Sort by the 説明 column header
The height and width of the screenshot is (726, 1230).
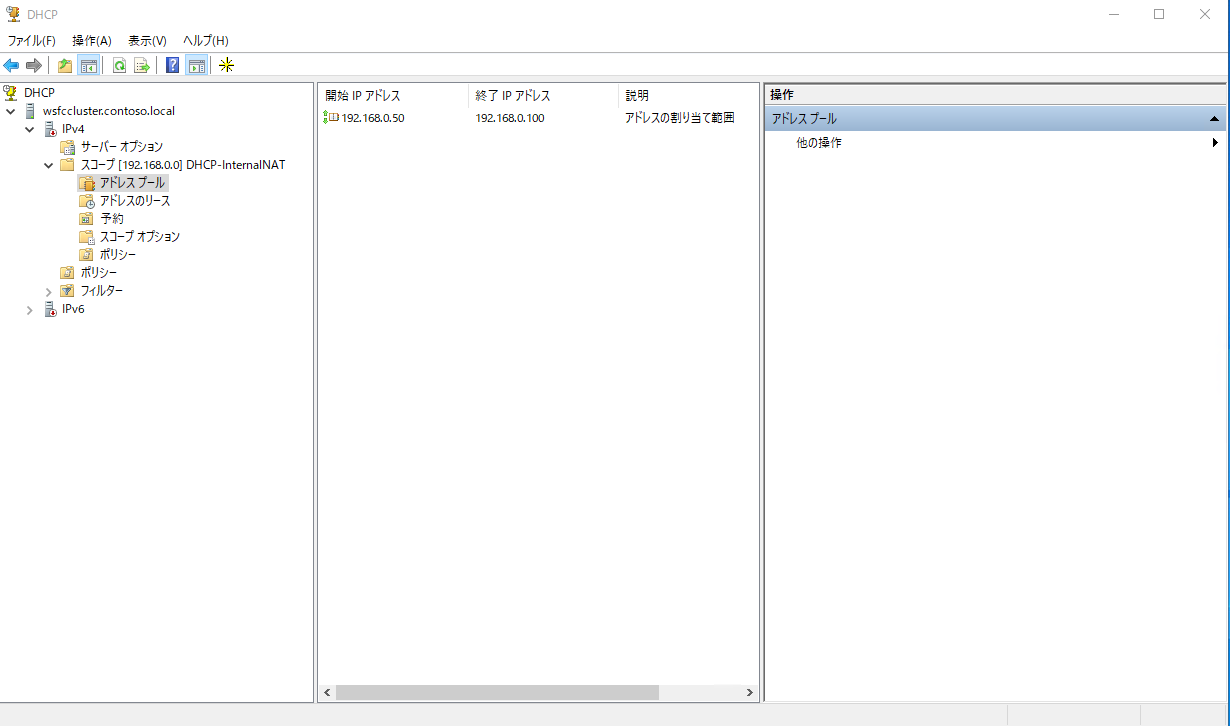pyautogui.click(x=688, y=96)
